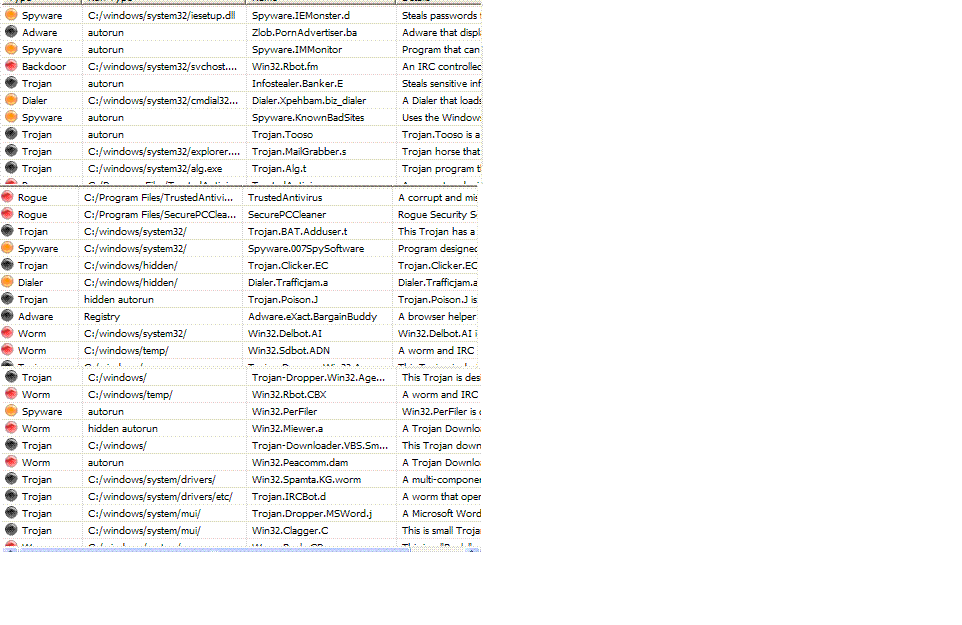Click orange Dialer icon for Dialer.Xpehbam.biz_dialer
This screenshot has height=625, width=962.
click(x=11, y=100)
